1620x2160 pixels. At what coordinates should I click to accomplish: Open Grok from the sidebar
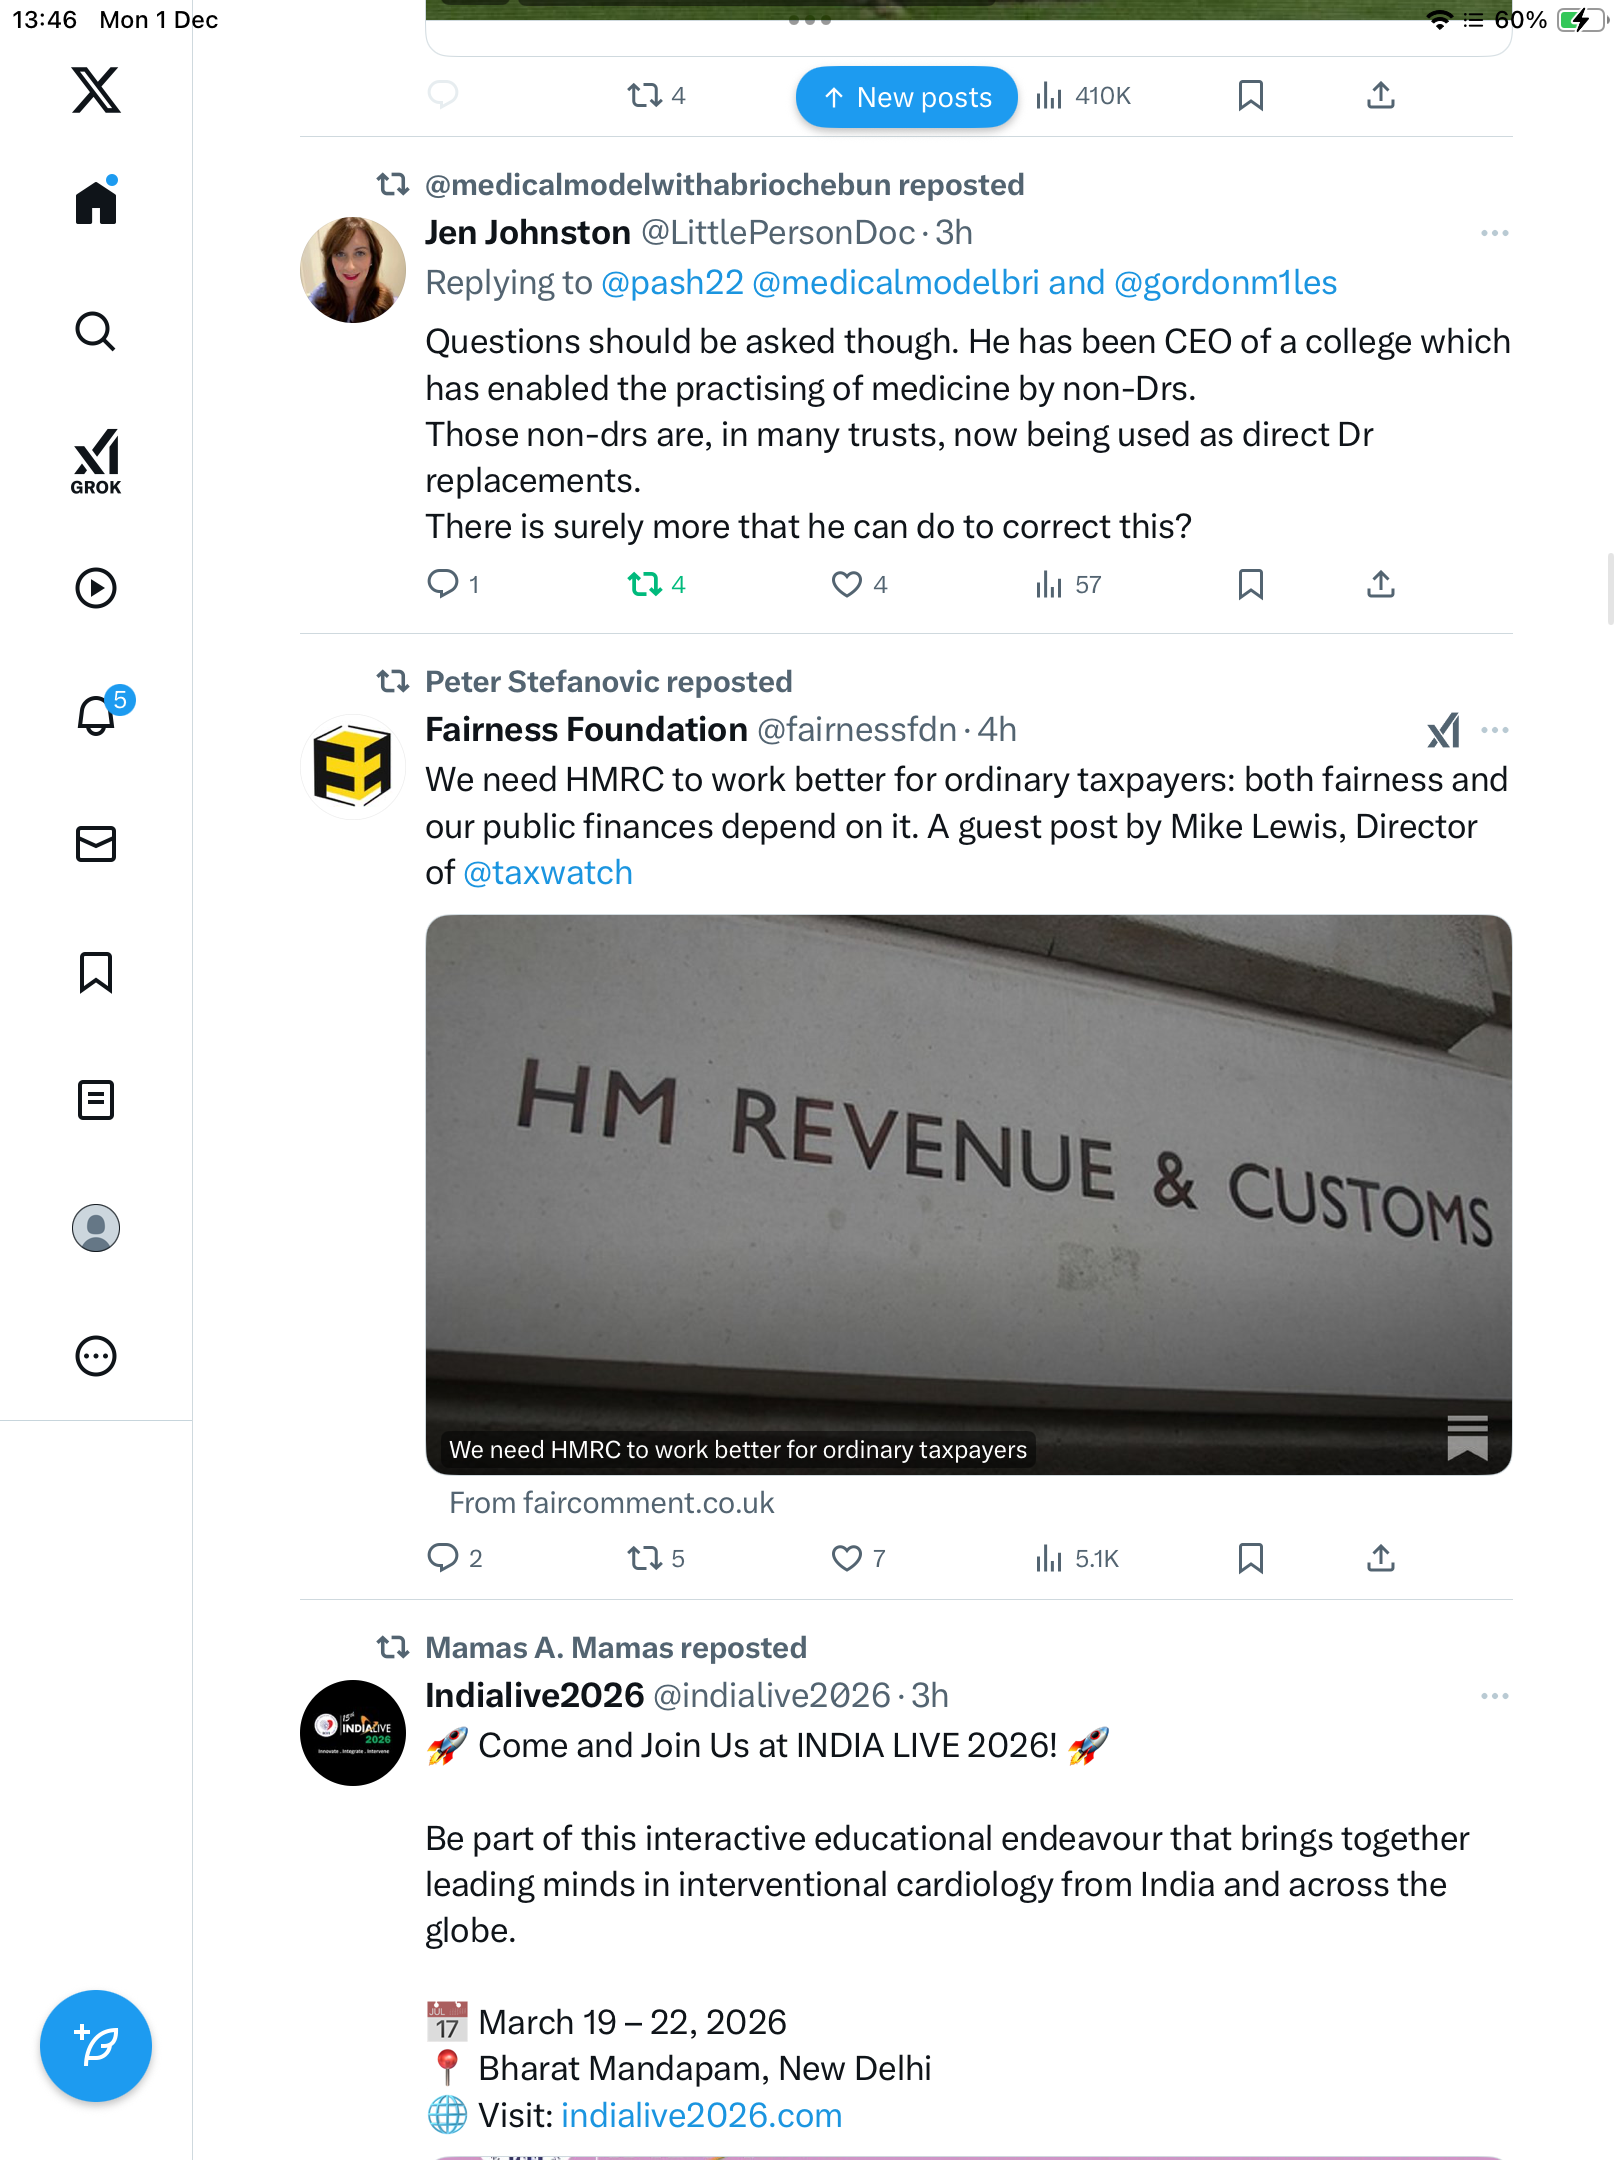[96, 461]
